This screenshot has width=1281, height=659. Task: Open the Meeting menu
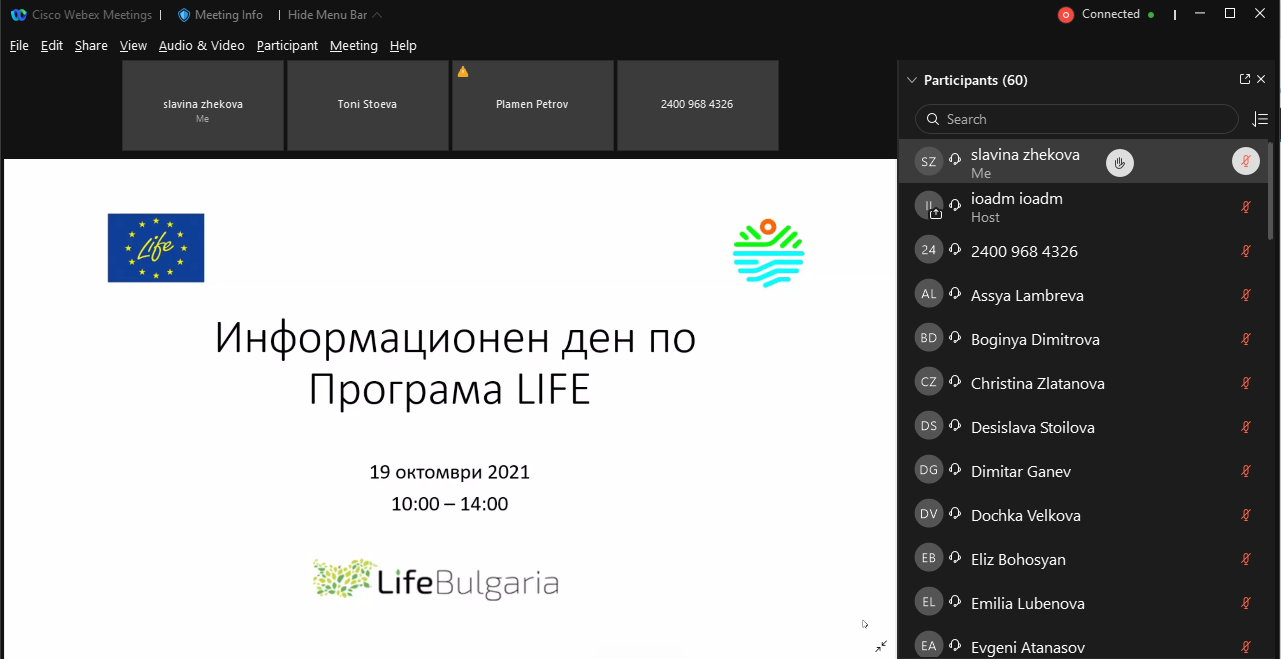(354, 46)
